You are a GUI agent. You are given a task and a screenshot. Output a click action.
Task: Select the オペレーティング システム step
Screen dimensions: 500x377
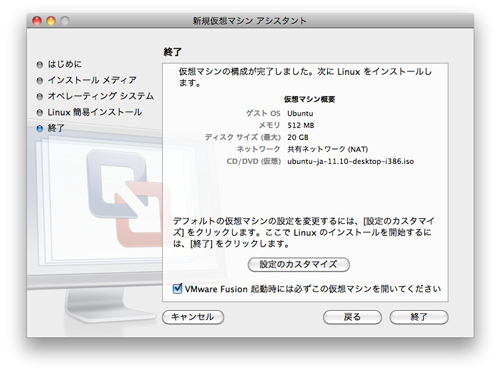(101, 96)
